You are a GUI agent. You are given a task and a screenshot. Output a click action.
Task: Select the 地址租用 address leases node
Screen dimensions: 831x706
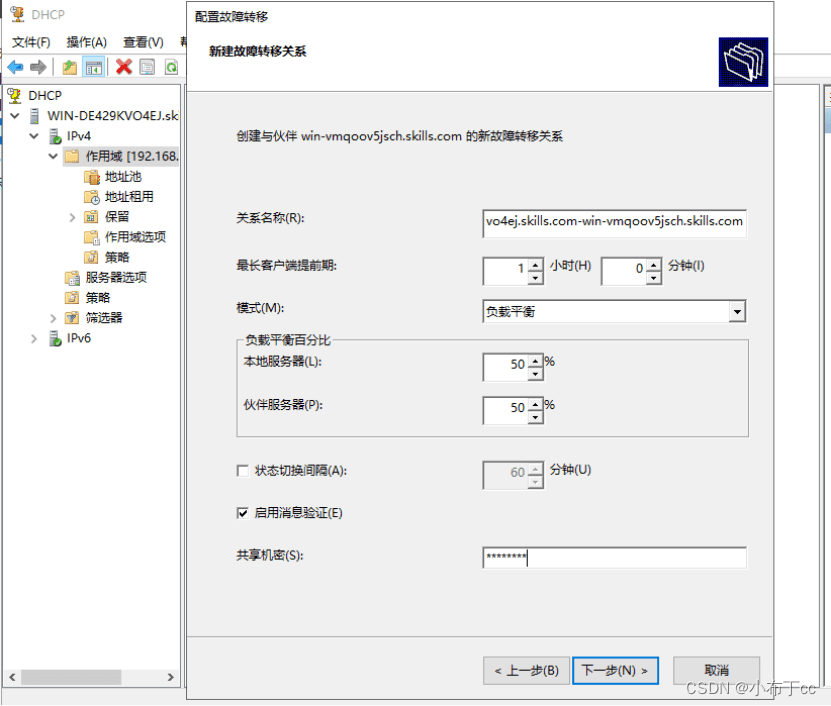128,196
